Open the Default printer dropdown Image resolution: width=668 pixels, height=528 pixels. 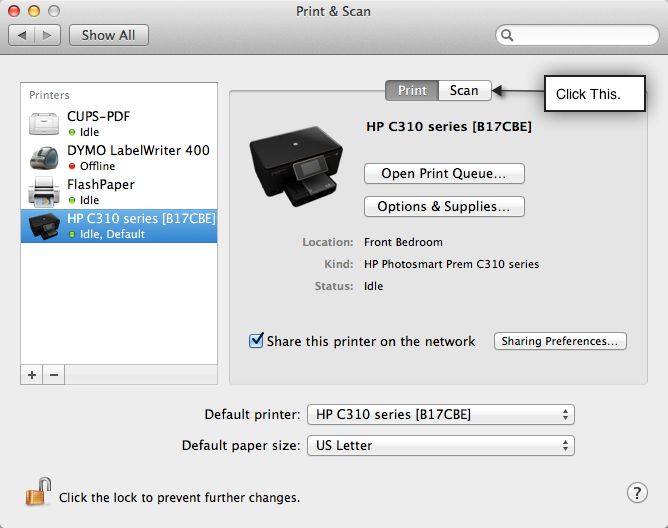(x=441, y=415)
